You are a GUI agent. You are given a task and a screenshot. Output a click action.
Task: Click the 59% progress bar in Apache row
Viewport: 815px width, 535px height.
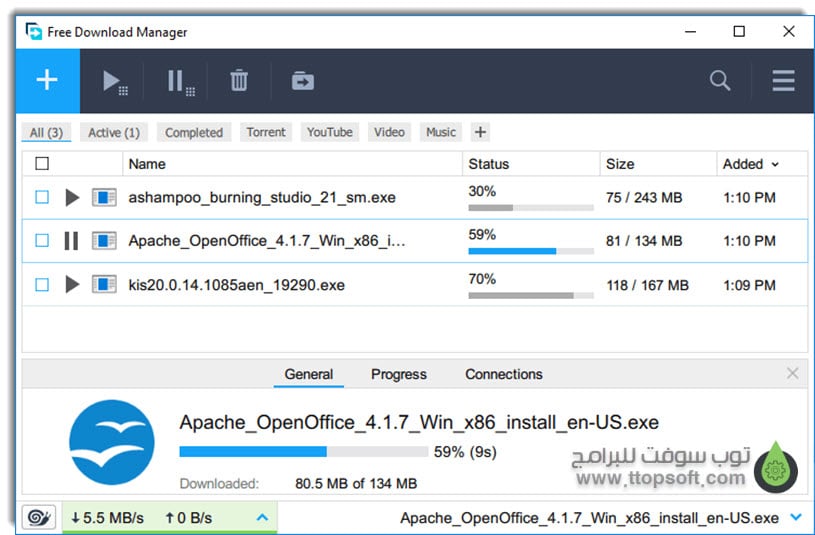531,251
